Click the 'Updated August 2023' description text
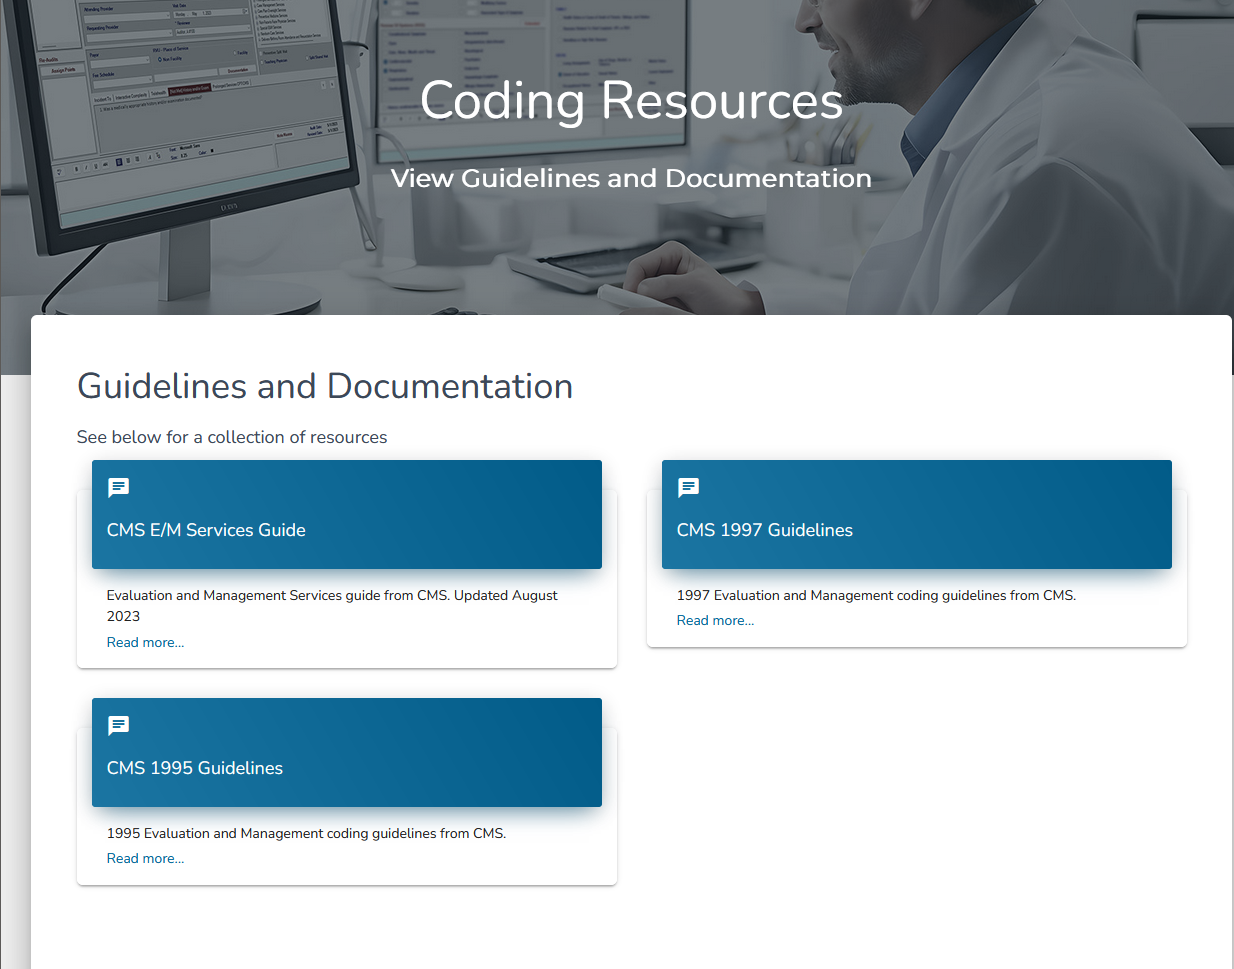The width and height of the screenshot is (1234, 969). pos(332,606)
